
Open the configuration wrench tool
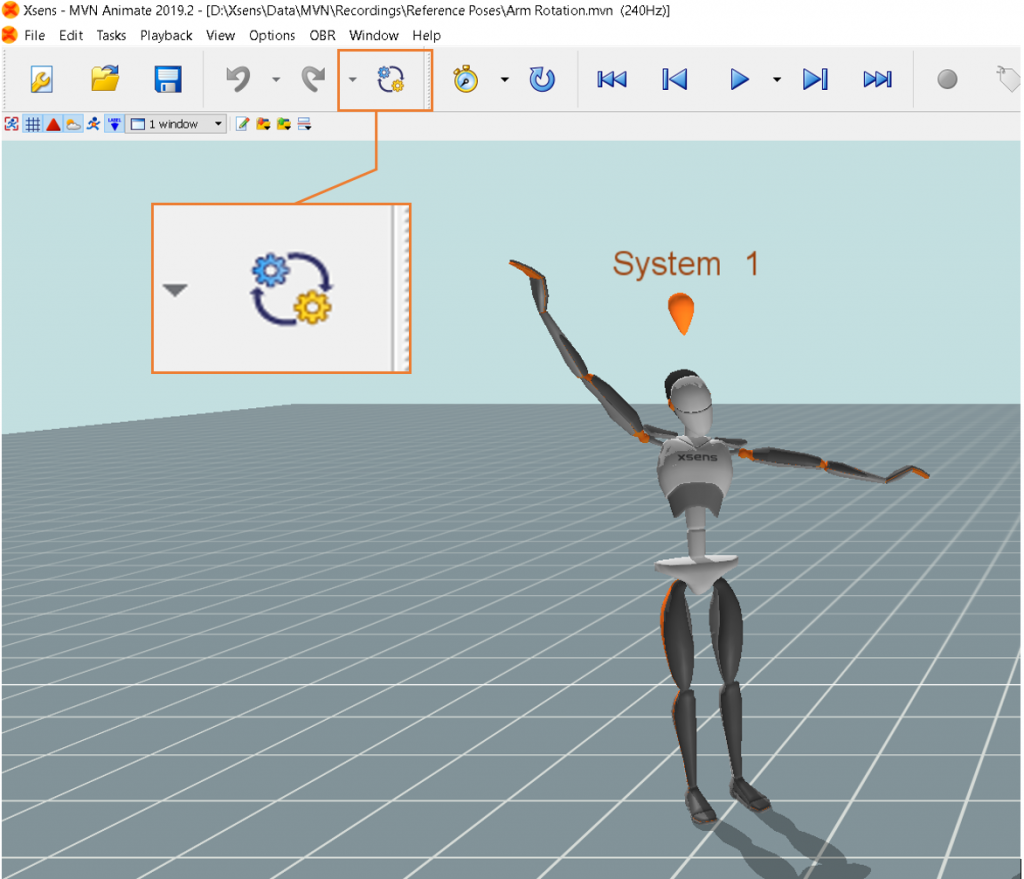coord(41,80)
